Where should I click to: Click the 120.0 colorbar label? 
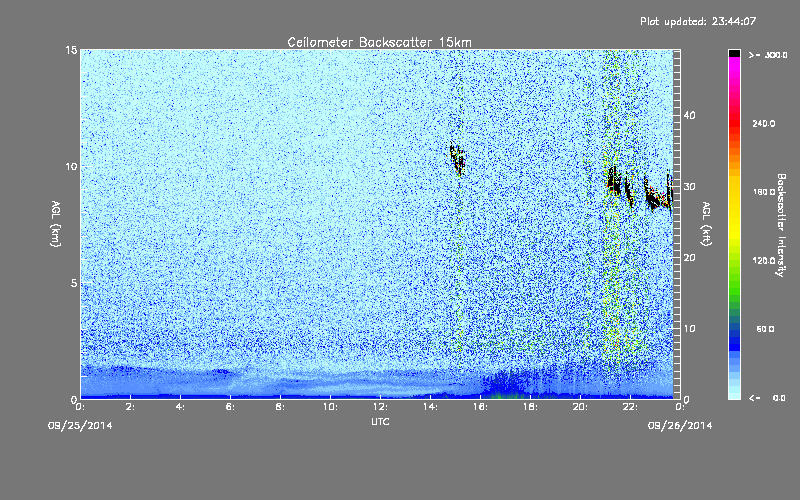click(x=763, y=261)
